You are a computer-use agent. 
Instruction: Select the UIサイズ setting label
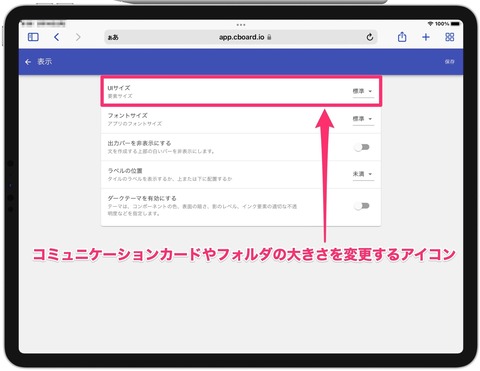(x=119, y=88)
